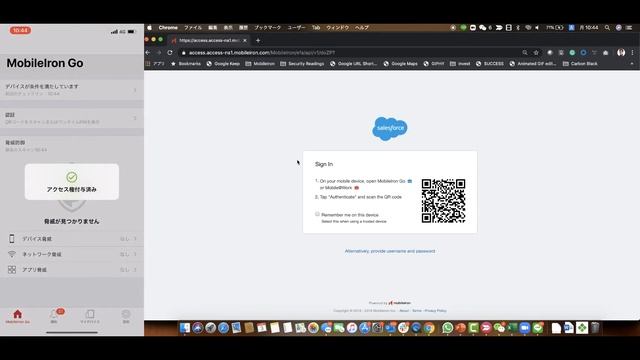Image resolution: width=640 pixels, height=360 pixels.
Task: Open the Chrome menu in menu bar
Action: tap(168, 28)
